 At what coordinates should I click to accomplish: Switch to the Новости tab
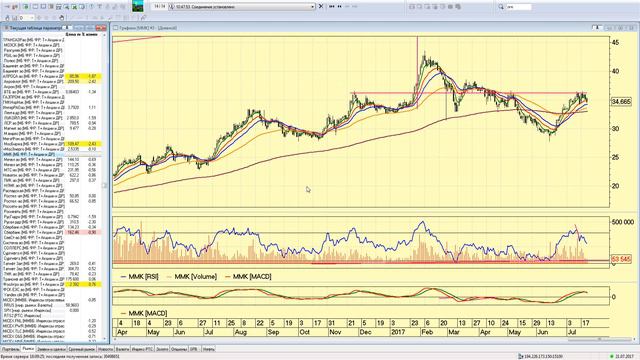tap(105, 349)
